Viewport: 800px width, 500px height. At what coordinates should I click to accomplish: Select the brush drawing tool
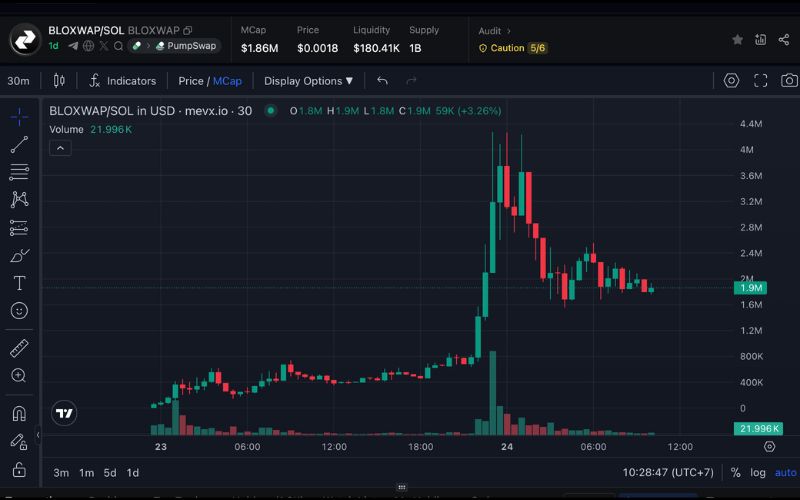pos(19,255)
